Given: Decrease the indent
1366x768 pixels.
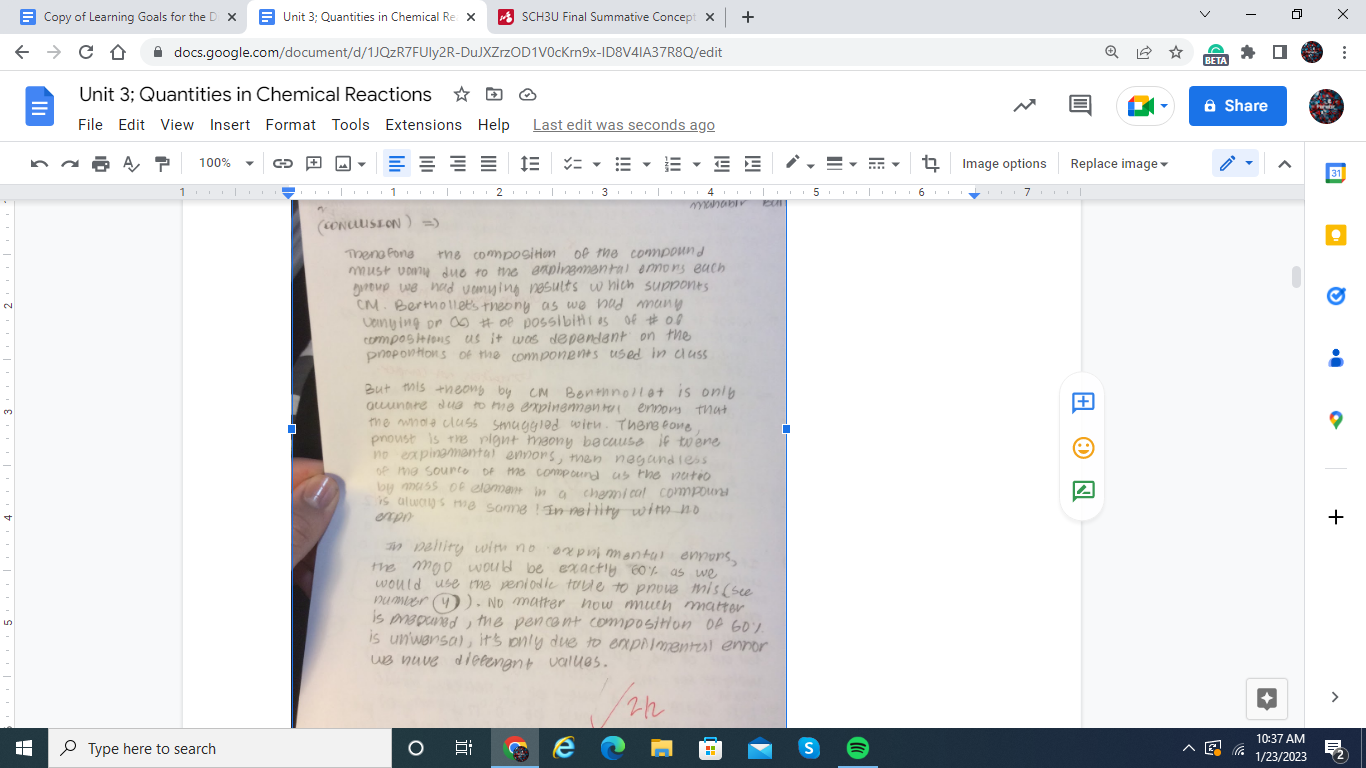Looking at the screenshot, I should click(x=722, y=164).
